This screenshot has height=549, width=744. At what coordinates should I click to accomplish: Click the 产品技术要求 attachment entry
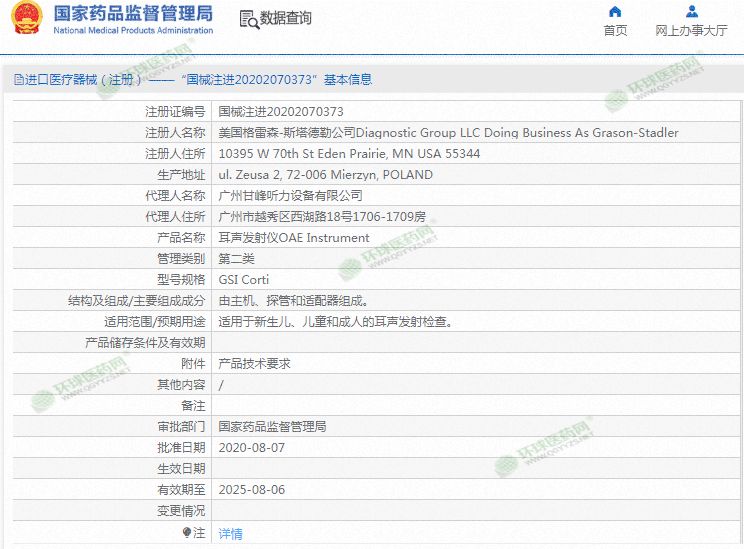[254, 364]
